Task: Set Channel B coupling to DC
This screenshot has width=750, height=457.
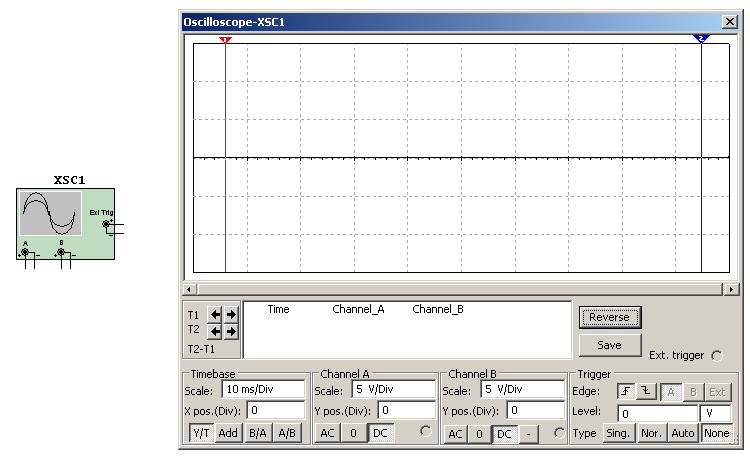Action: click(504, 434)
